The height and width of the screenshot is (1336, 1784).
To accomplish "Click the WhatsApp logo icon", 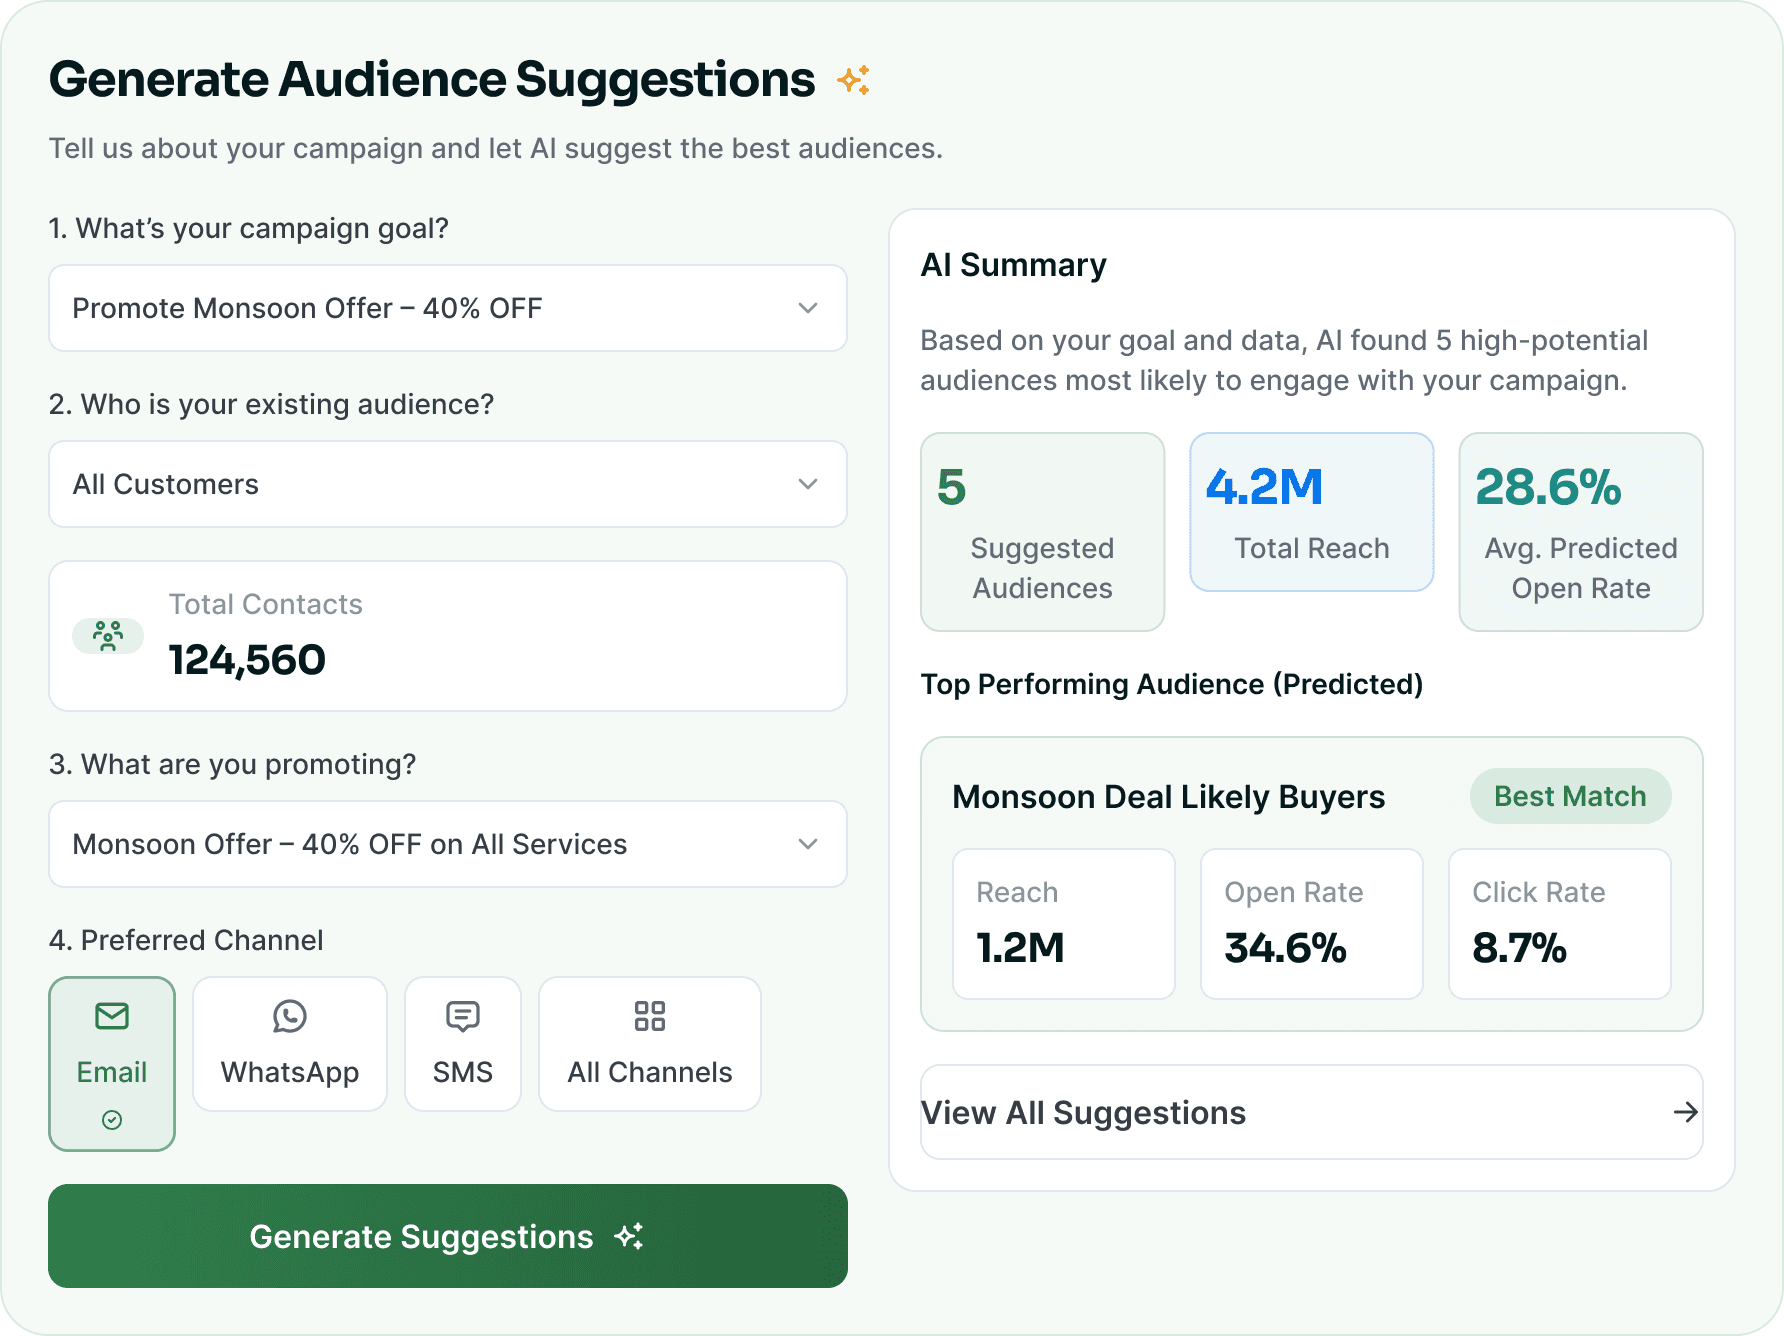I will click(290, 1016).
